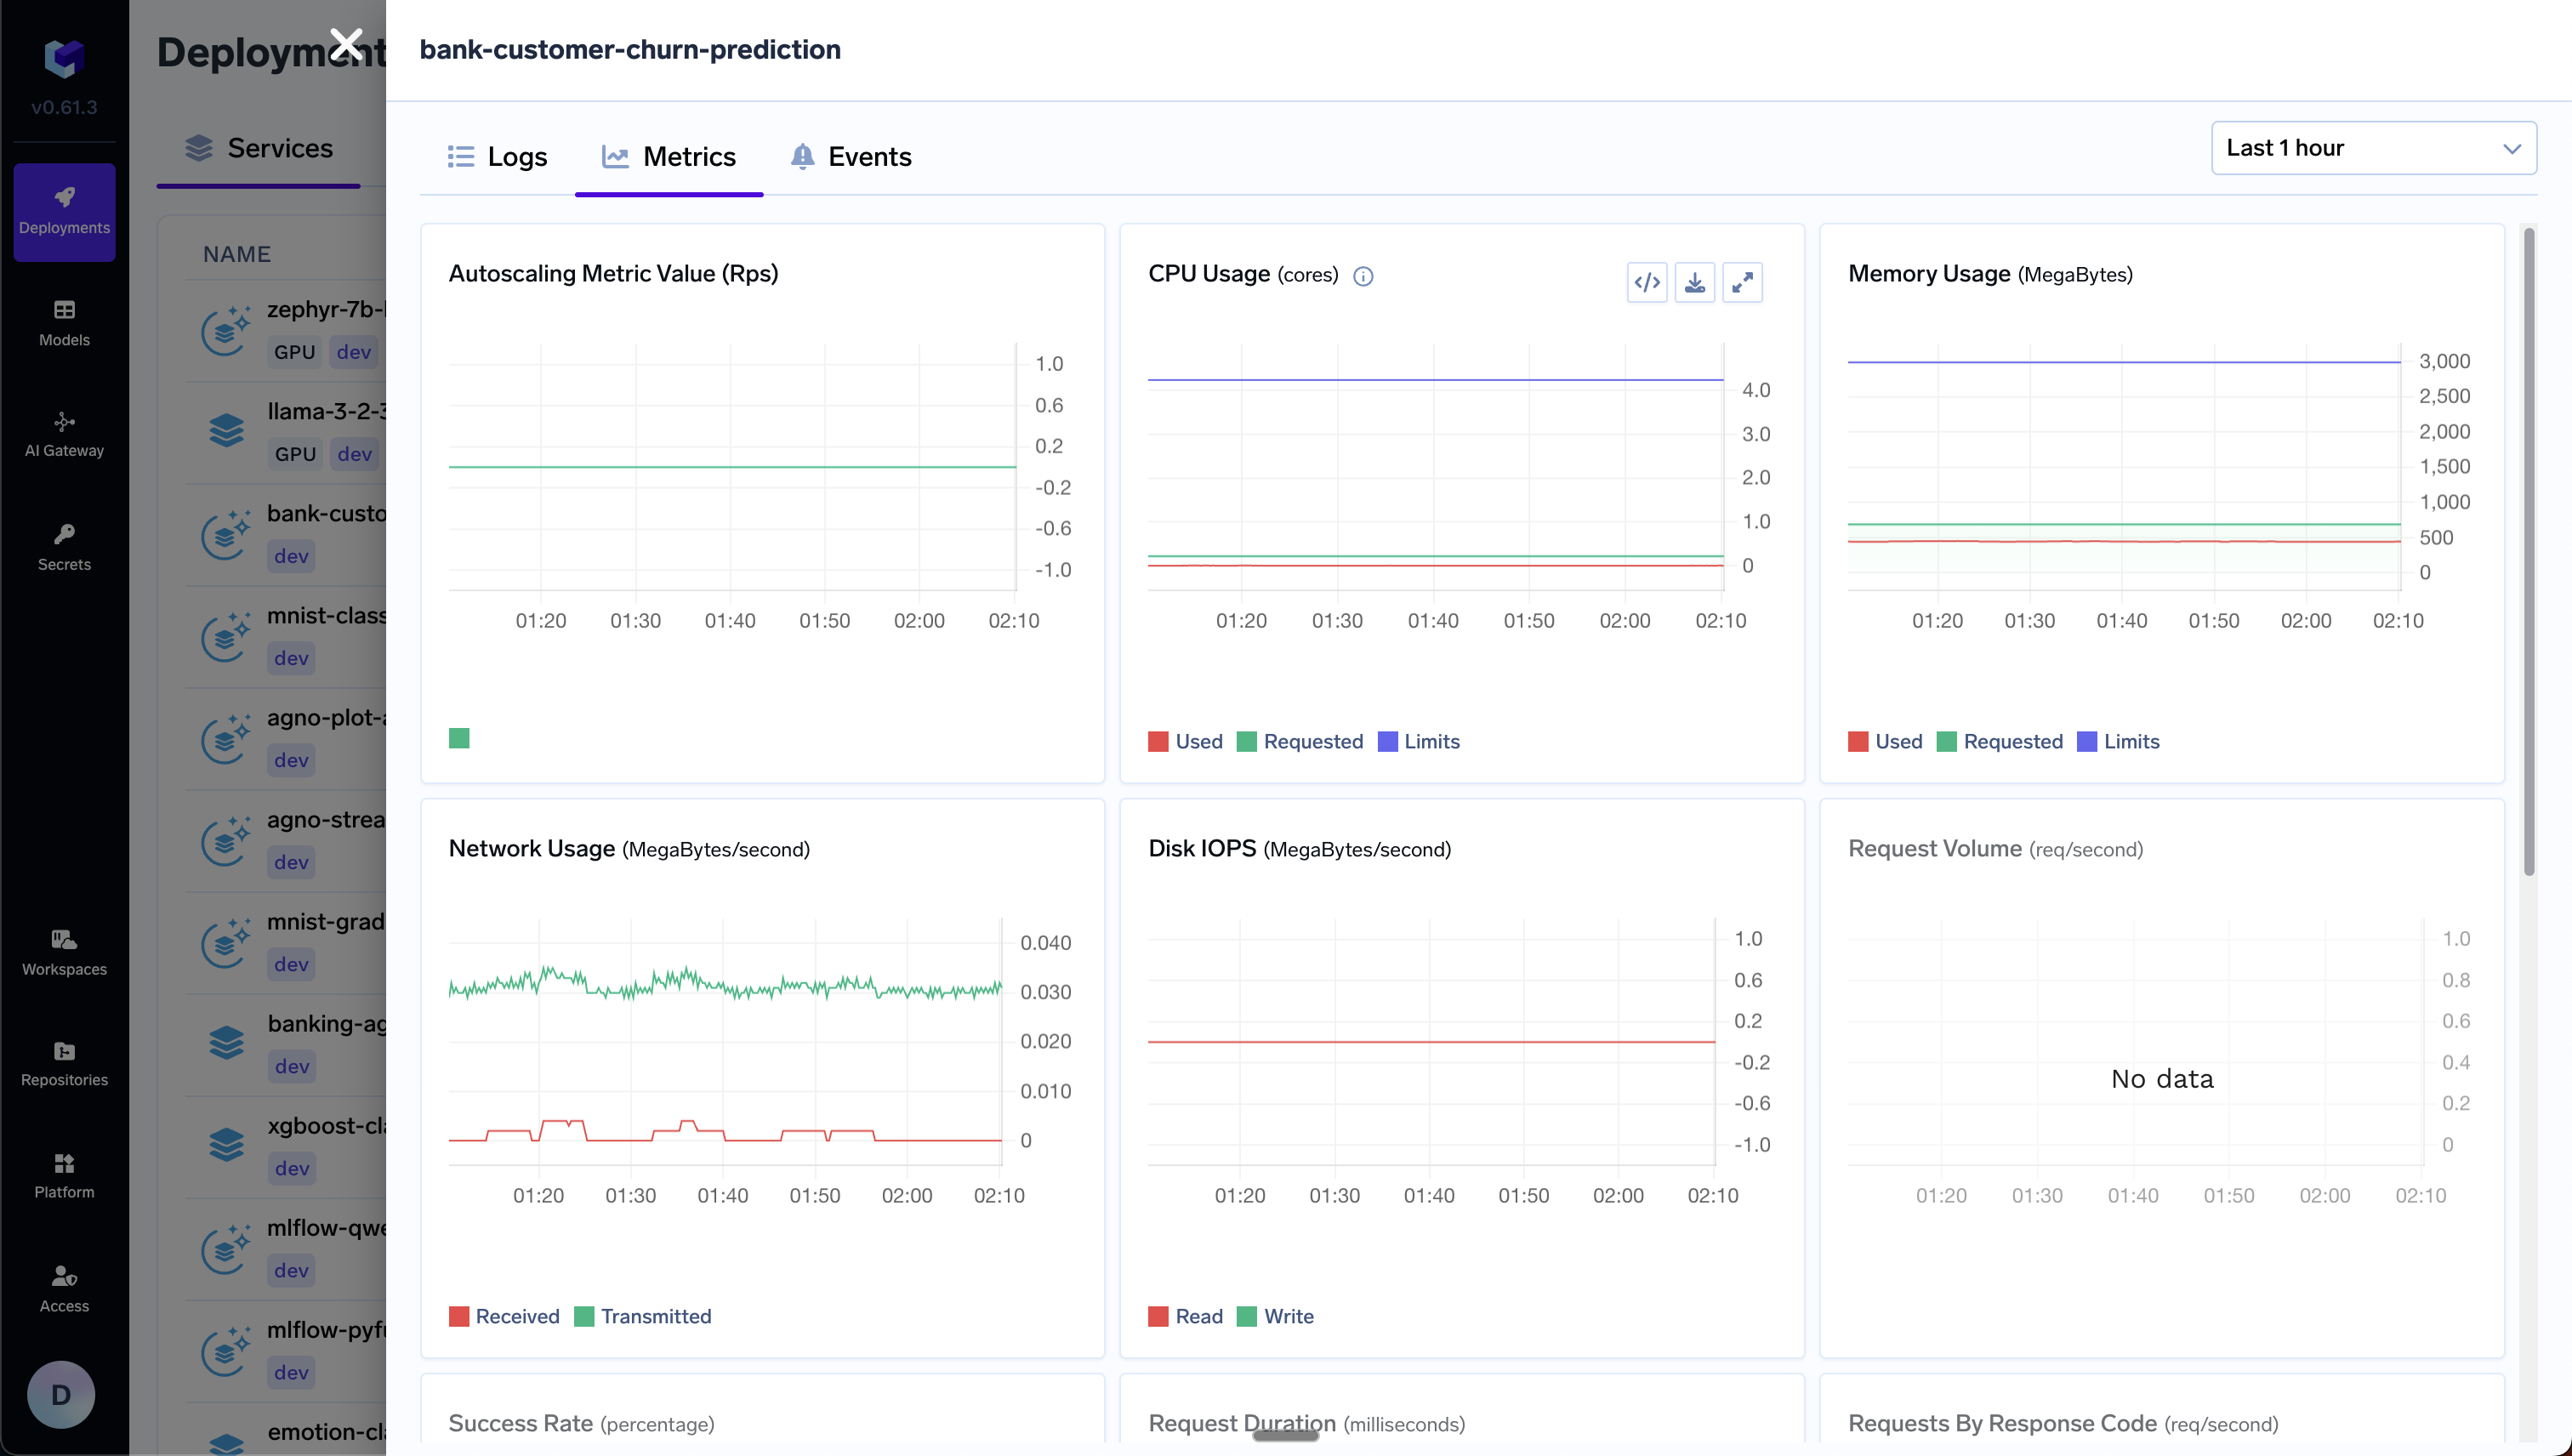Screen dimensions: 2572x1456
Task: Close the bank-customer-churn-prediction panel
Action: [x=346, y=44]
